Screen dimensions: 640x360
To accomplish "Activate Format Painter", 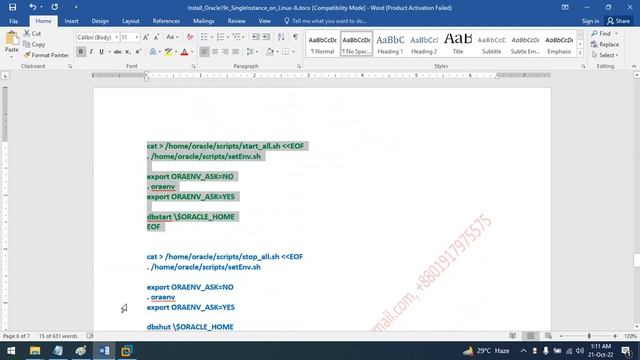I will 46,55.
